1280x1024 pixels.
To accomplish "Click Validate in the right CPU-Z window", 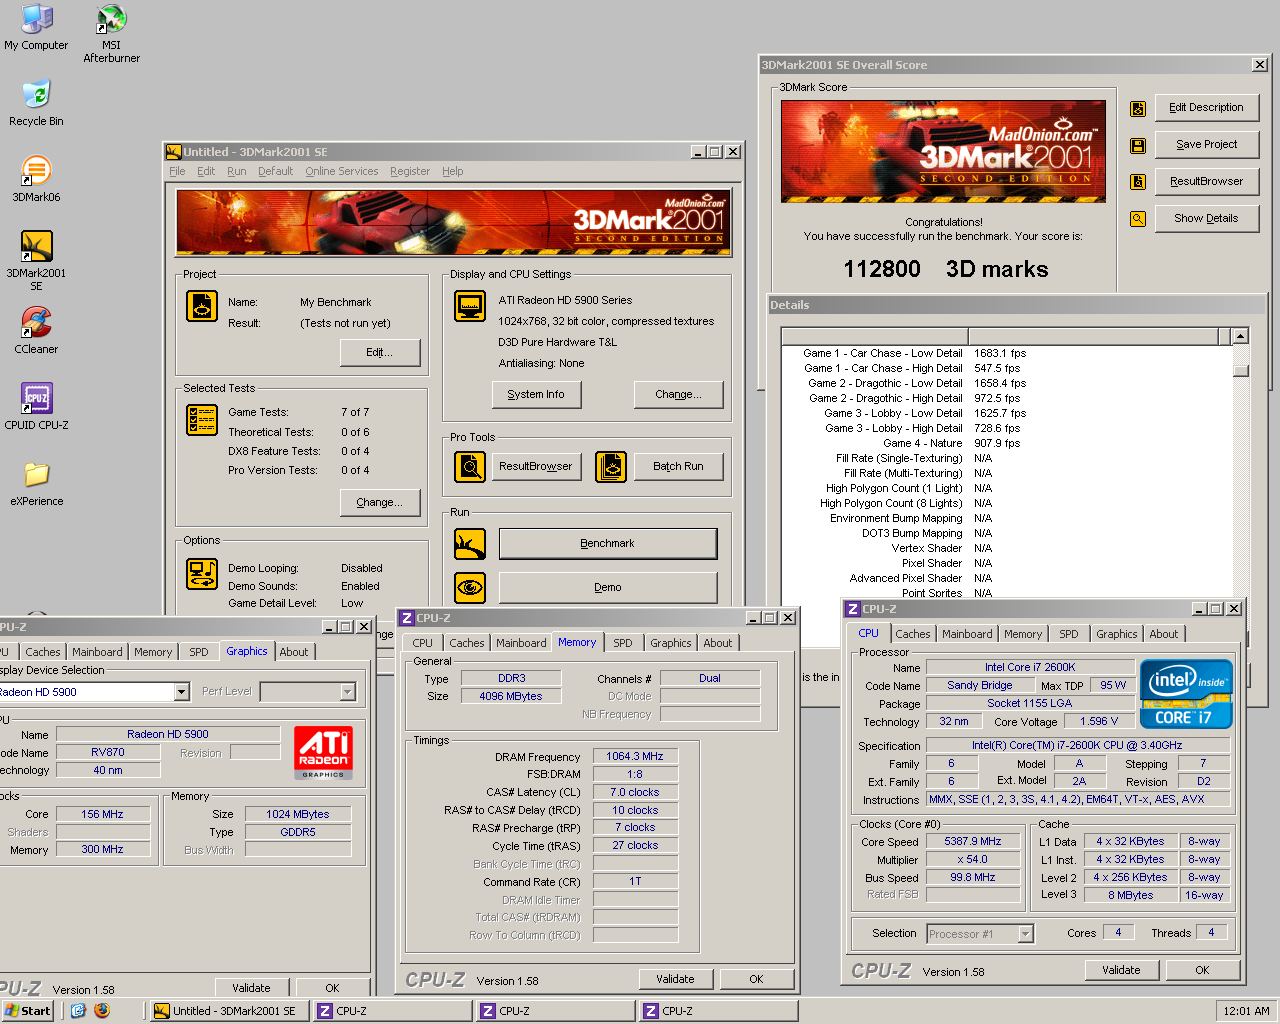I will pyautogui.click(x=1121, y=970).
